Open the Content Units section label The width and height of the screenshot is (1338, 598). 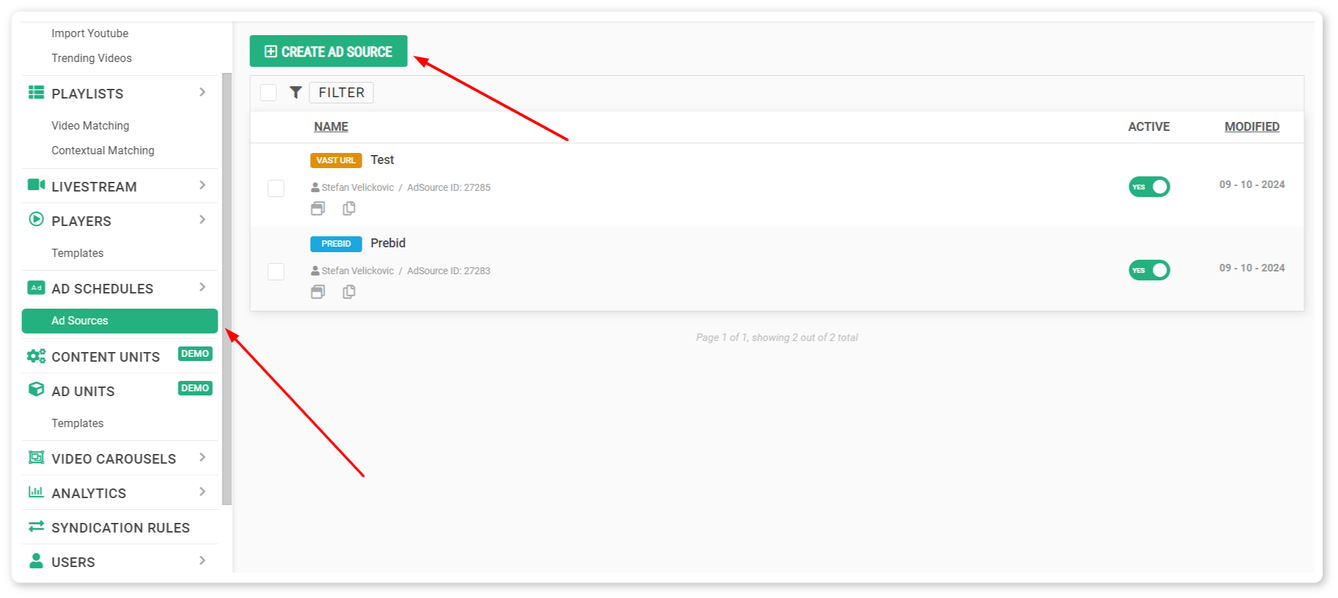(106, 357)
